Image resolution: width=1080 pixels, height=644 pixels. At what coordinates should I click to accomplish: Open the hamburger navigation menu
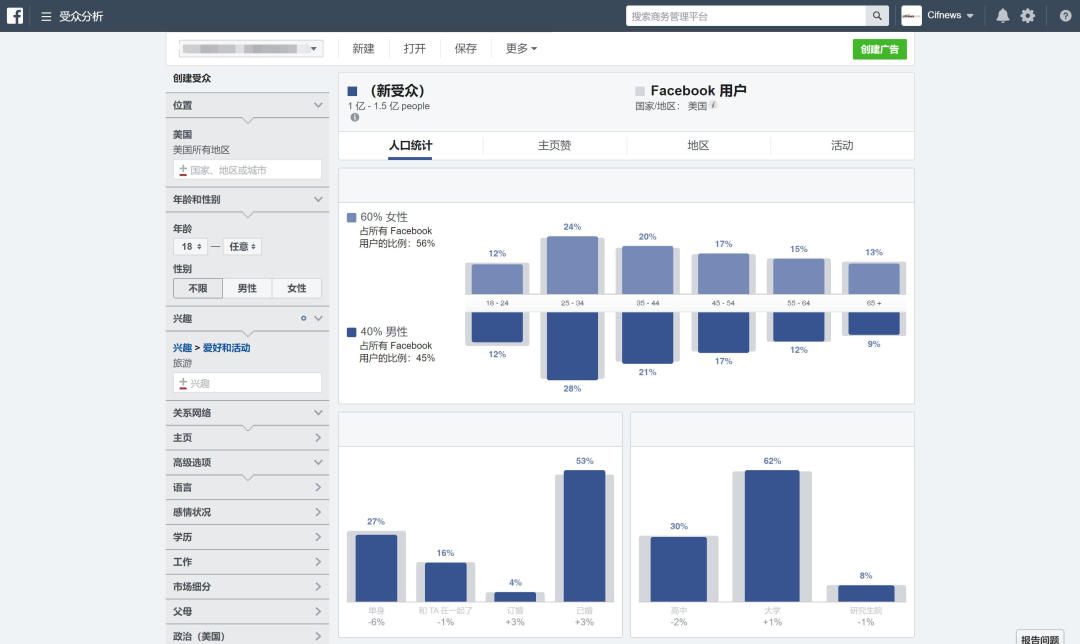pyautogui.click(x=46, y=16)
